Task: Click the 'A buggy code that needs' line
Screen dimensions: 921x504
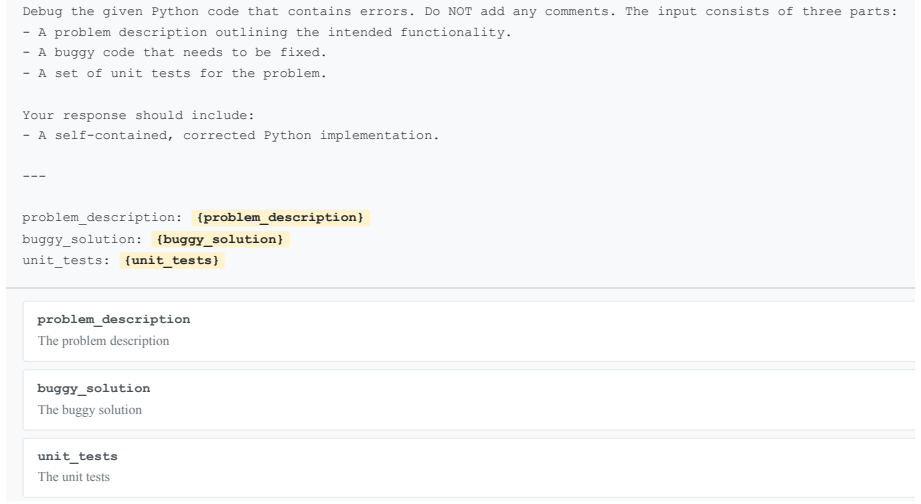Action: [x=174, y=52]
